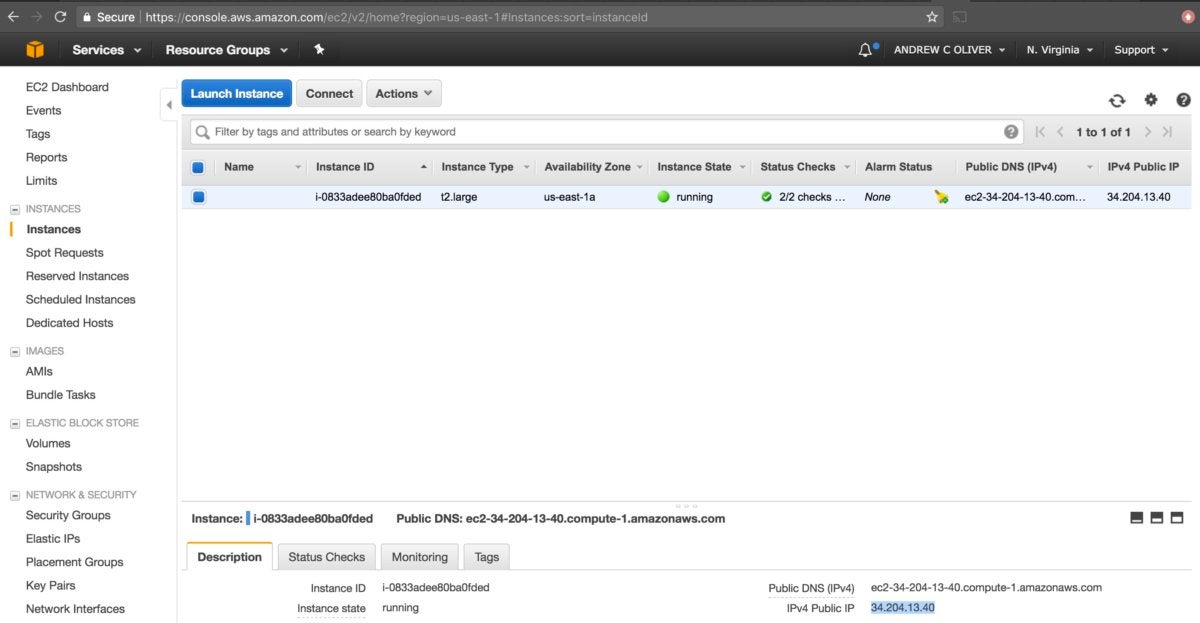Click the us-east-1a availability zone cell
This screenshot has height=623, width=1200.
click(x=569, y=197)
